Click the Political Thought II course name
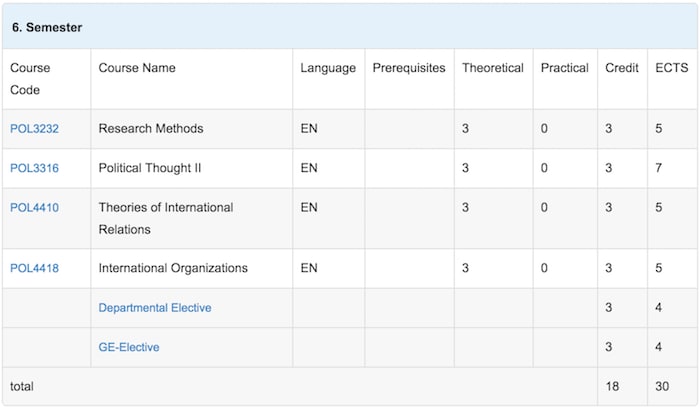 click(150, 168)
